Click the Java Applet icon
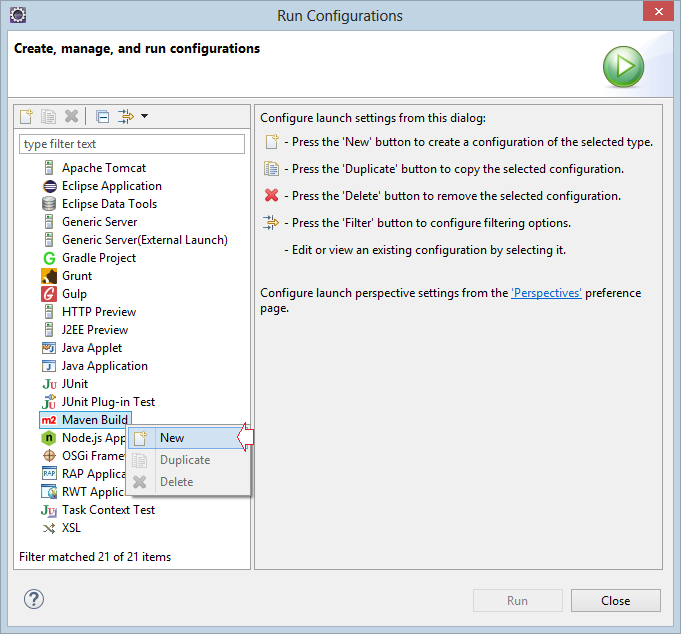The width and height of the screenshot is (681, 634). pyautogui.click(x=49, y=348)
